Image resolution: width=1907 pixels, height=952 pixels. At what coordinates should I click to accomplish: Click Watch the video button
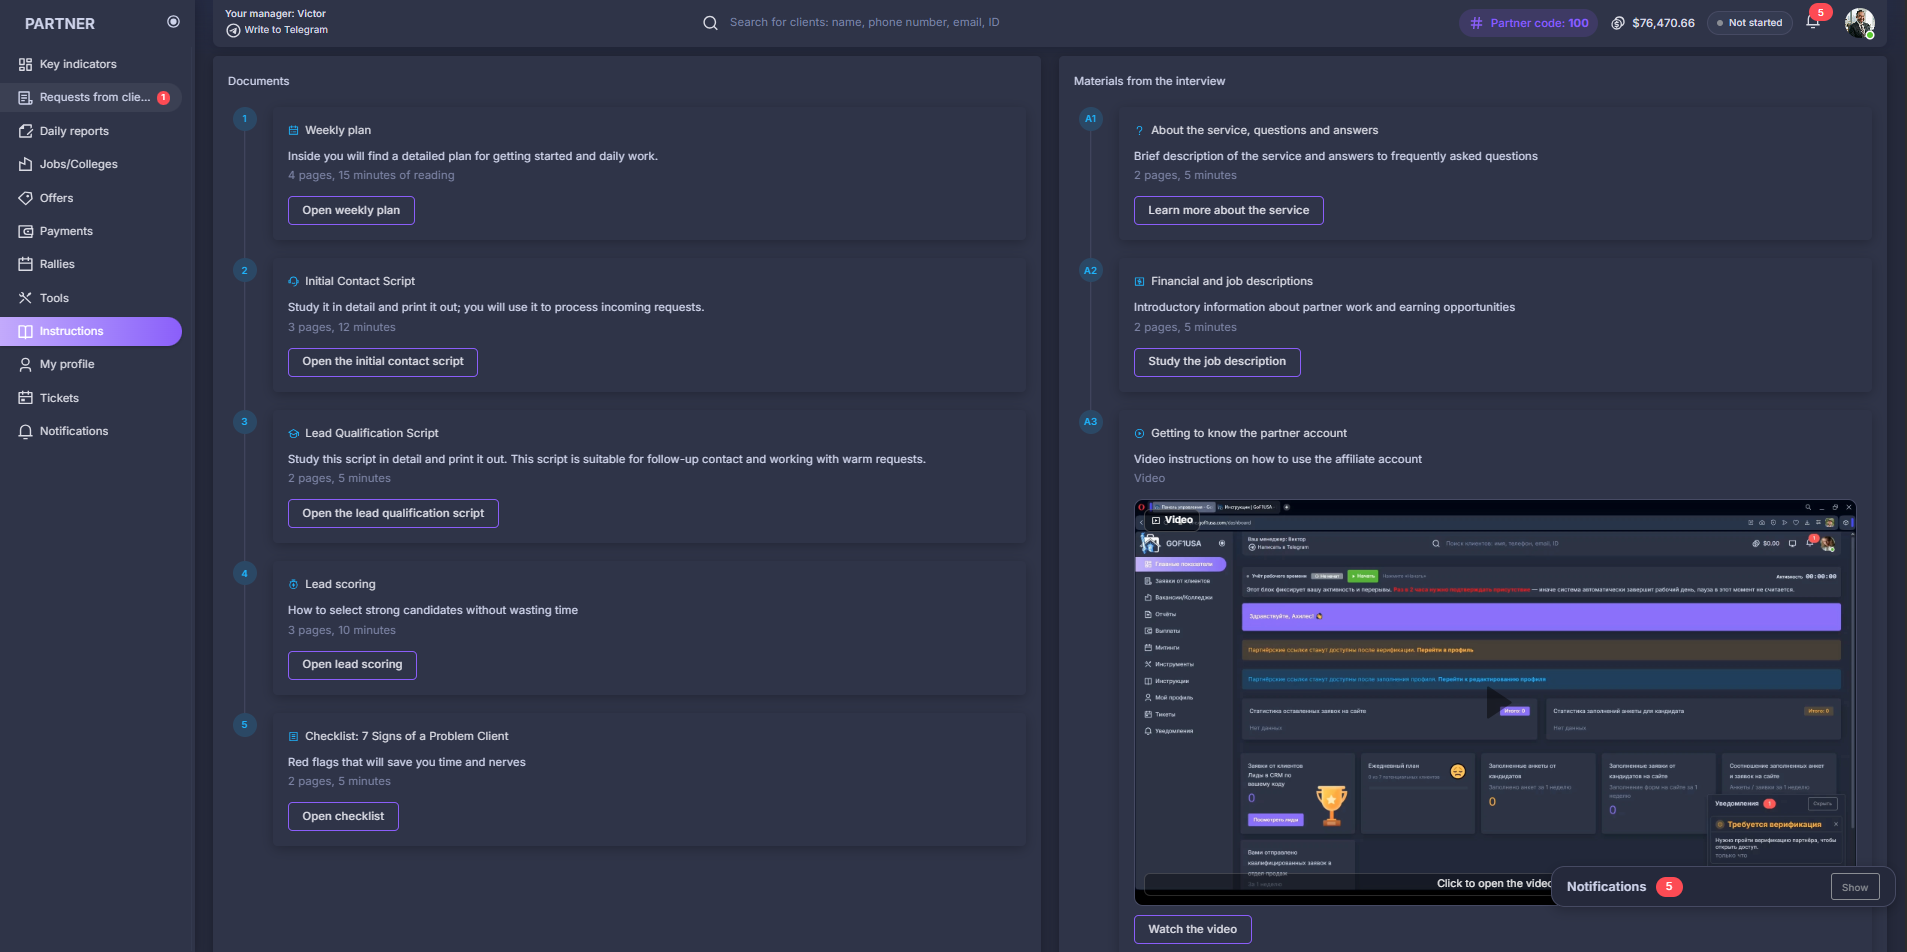[x=1192, y=929]
